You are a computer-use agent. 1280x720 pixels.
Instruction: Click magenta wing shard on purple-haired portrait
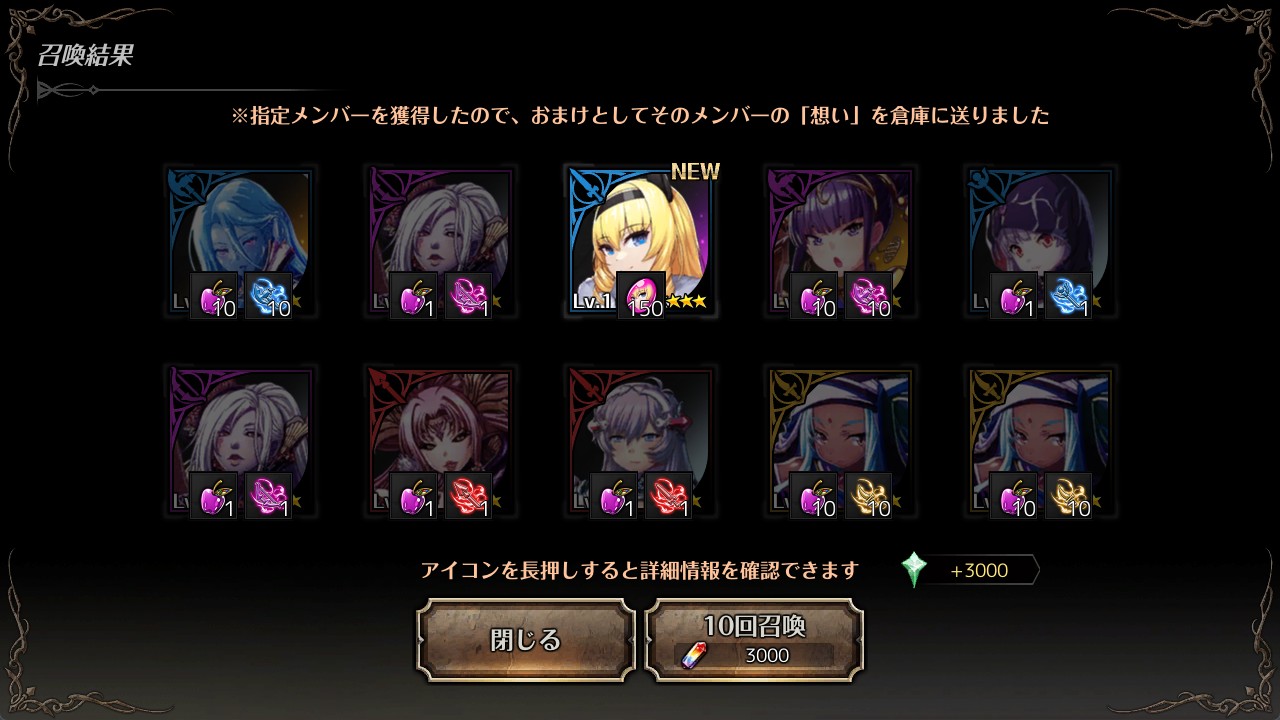(869, 296)
